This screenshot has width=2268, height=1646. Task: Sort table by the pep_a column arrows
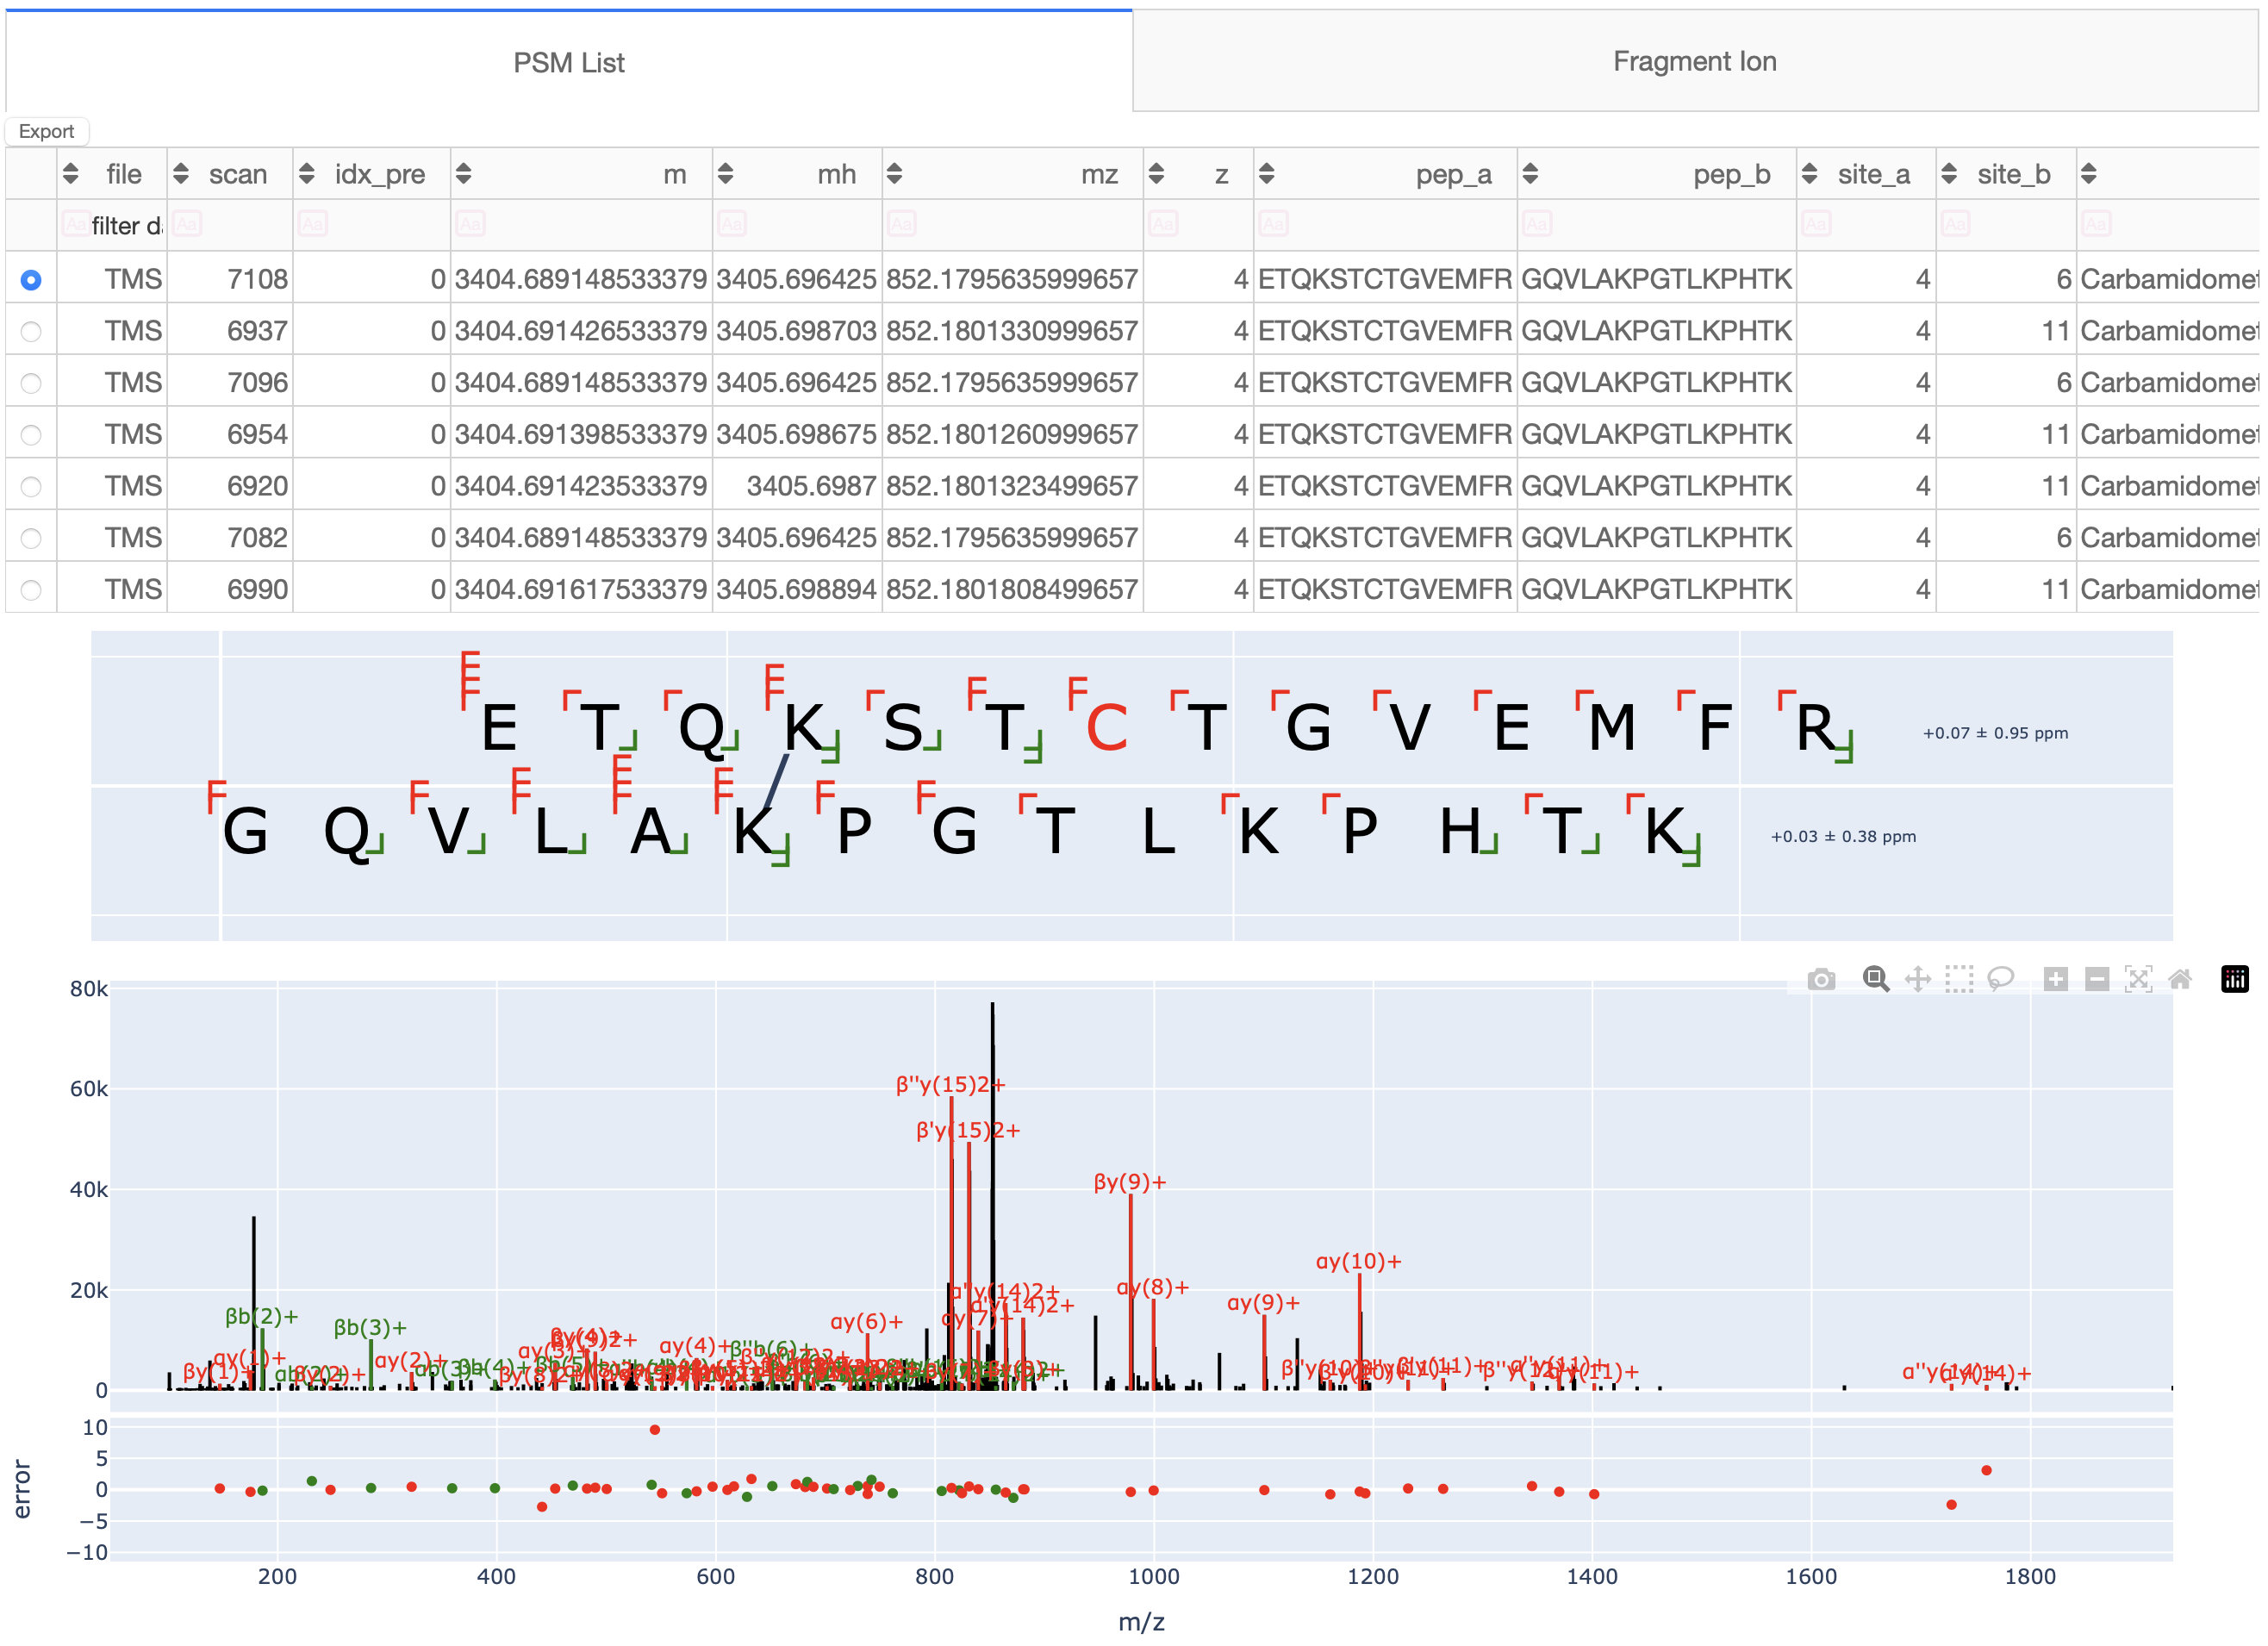(1266, 174)
